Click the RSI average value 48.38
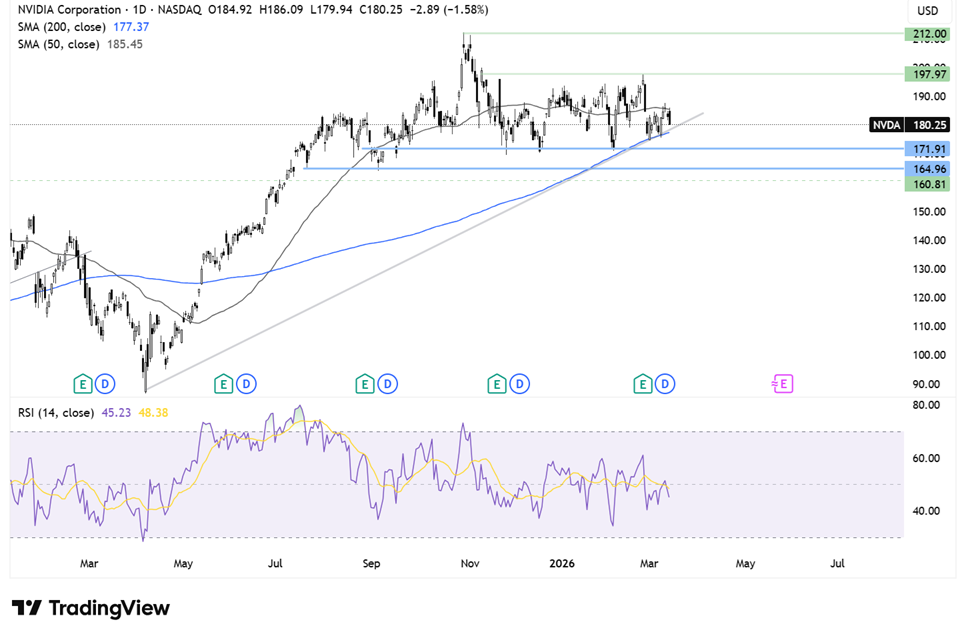The height and width of the screenshot is (638, 966). pos(153,413)
